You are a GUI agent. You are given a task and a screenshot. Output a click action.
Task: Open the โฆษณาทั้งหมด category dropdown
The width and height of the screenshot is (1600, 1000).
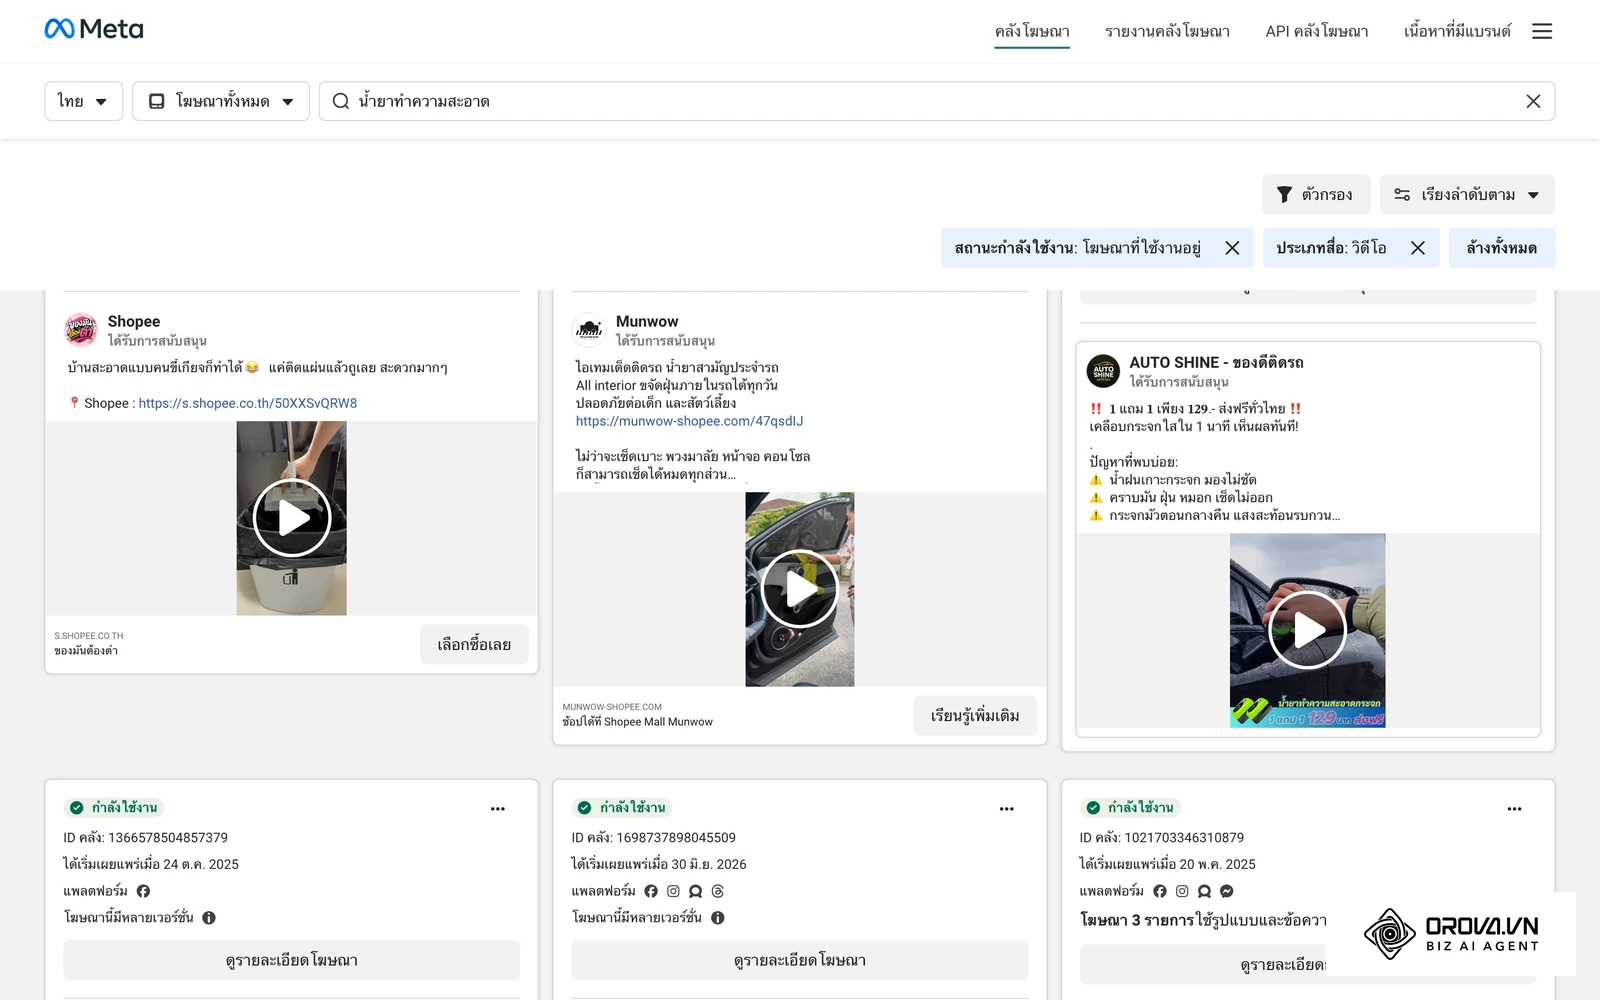[221, 101]
